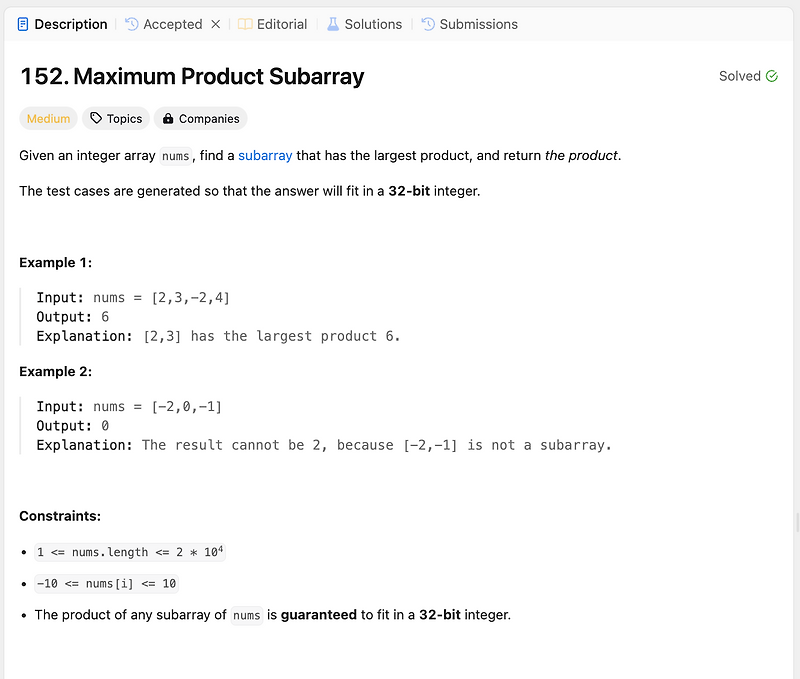This screenshot has height=679, width=800.
Task: Open the Submissions tab
Action: [478, 24]
